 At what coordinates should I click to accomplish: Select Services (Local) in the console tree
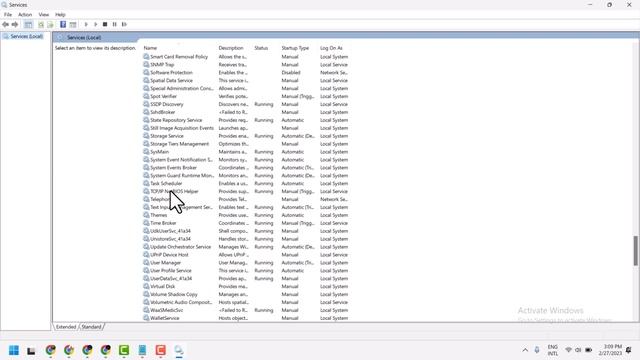click(27, 37)
